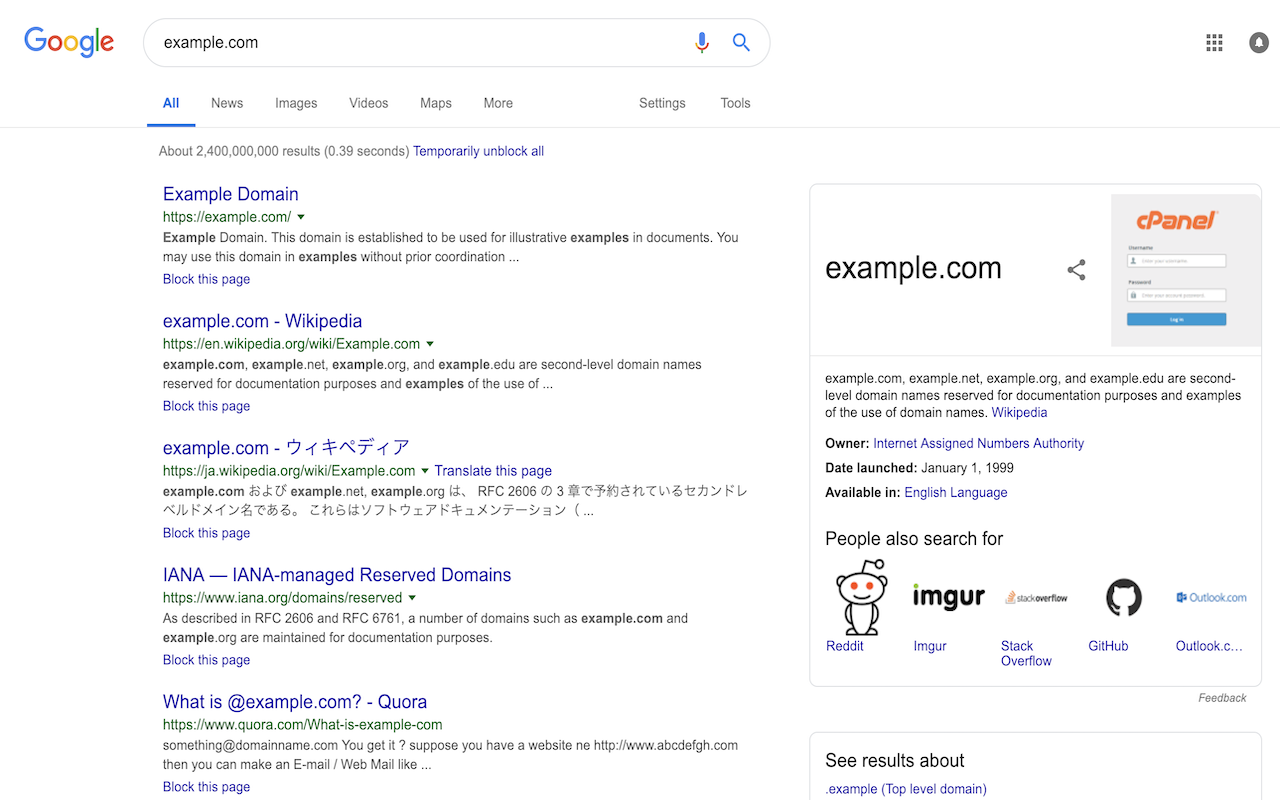Open the example.com - ウィキペディア result
1280x800 pixels.
(287, 448)
